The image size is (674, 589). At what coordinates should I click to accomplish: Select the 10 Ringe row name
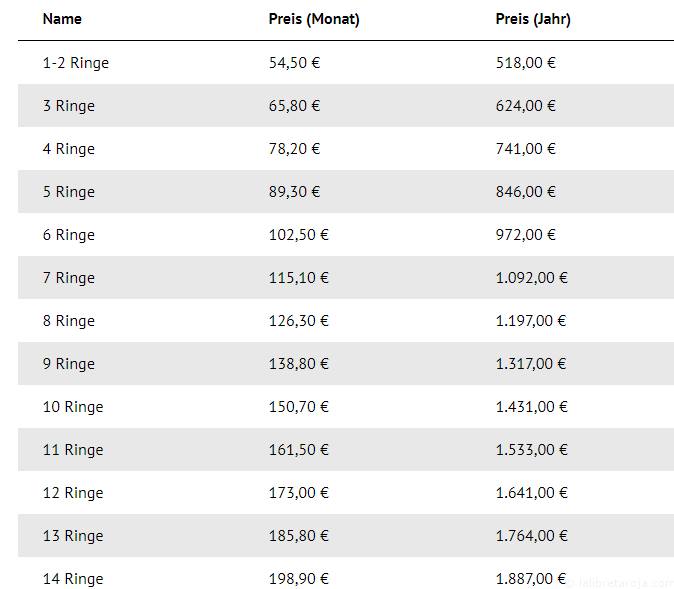point(73,407)
